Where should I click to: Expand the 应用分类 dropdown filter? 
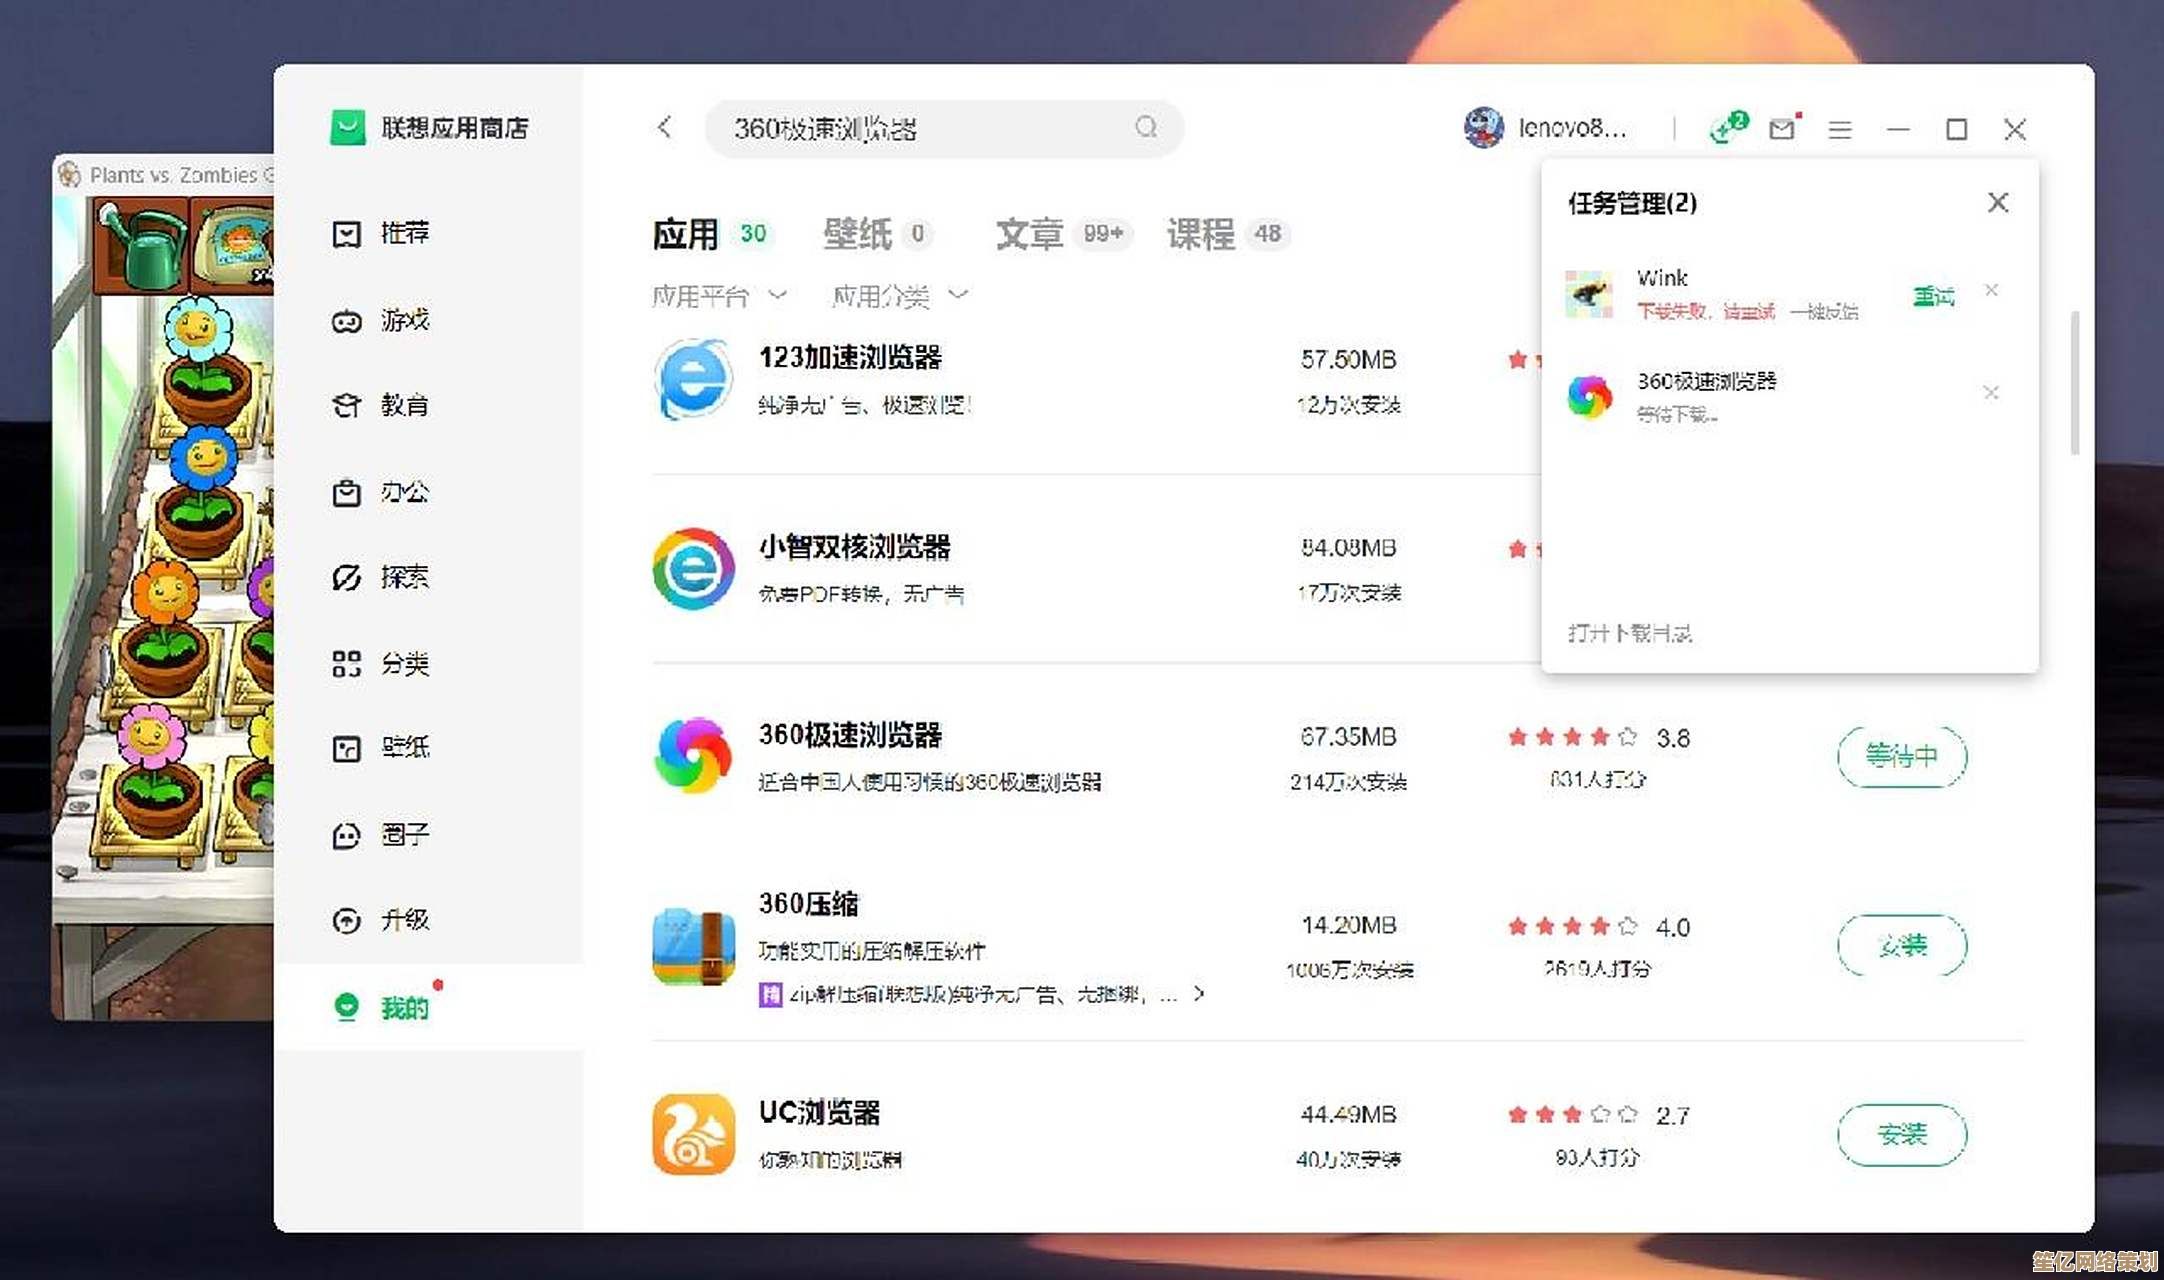899,296
